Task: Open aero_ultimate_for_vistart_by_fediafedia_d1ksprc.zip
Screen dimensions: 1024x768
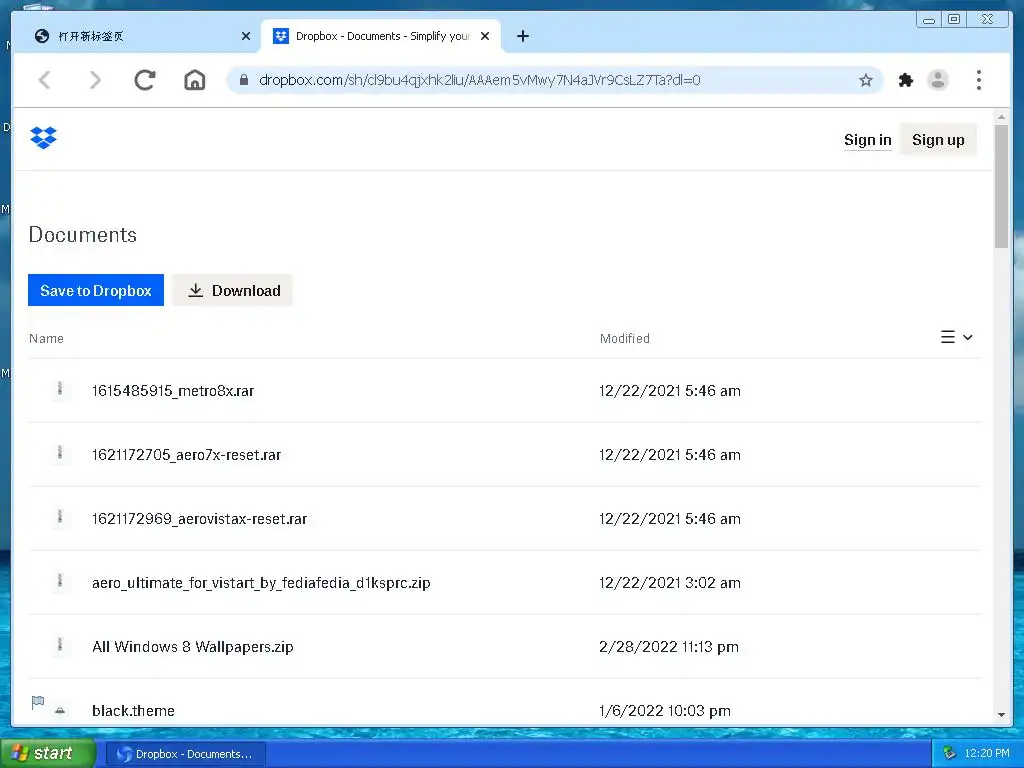Action: point(261,583)
